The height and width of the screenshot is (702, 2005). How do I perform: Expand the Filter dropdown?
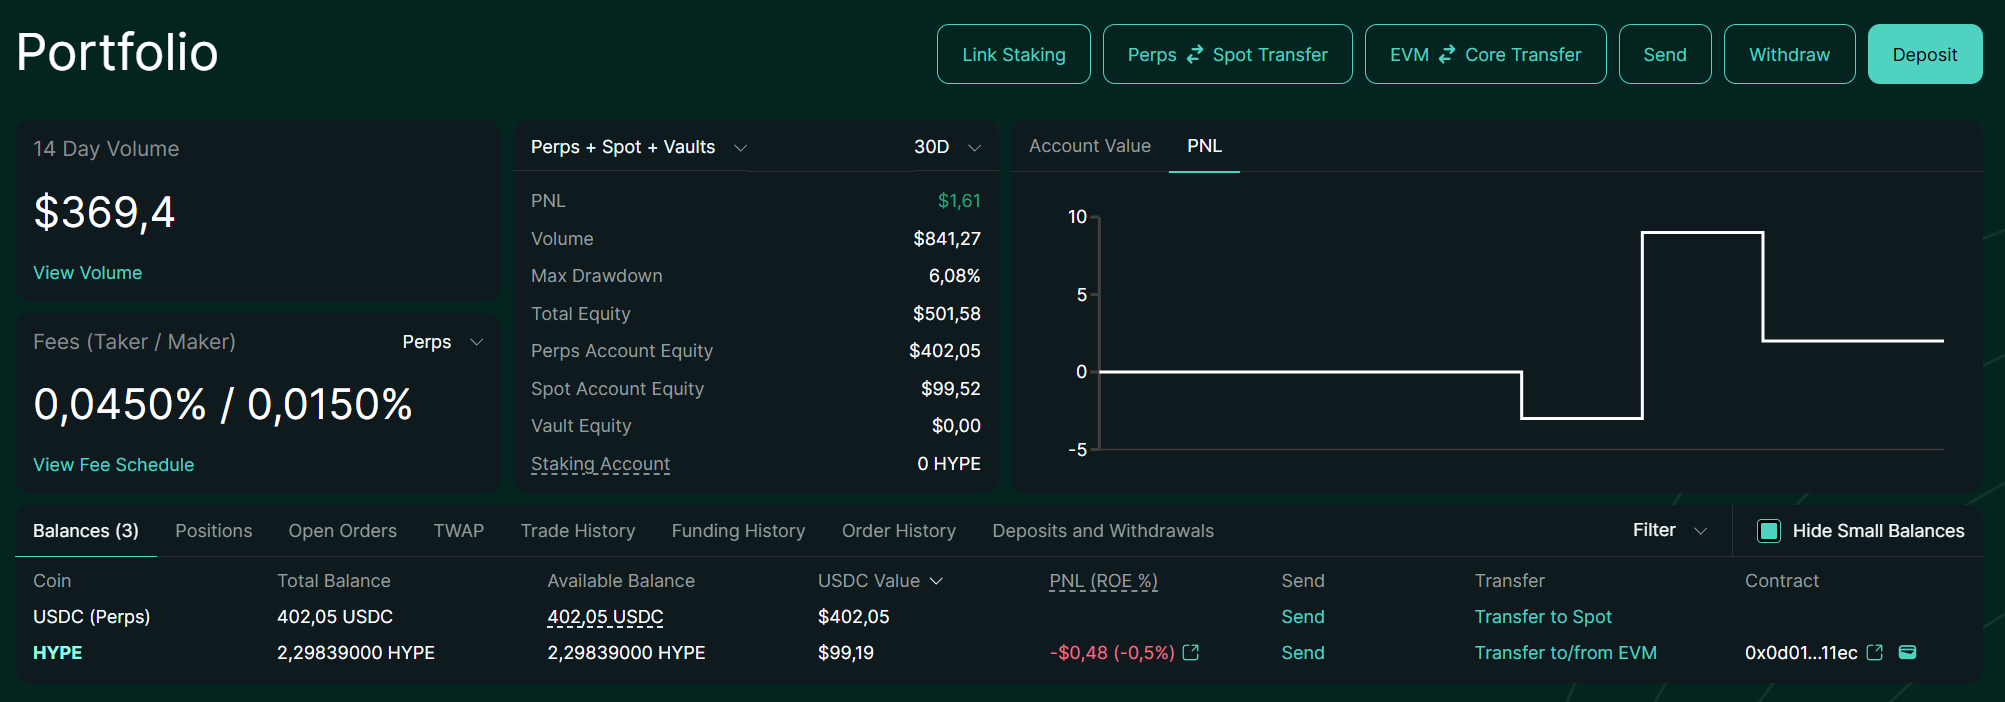(x=1670, y=530)
